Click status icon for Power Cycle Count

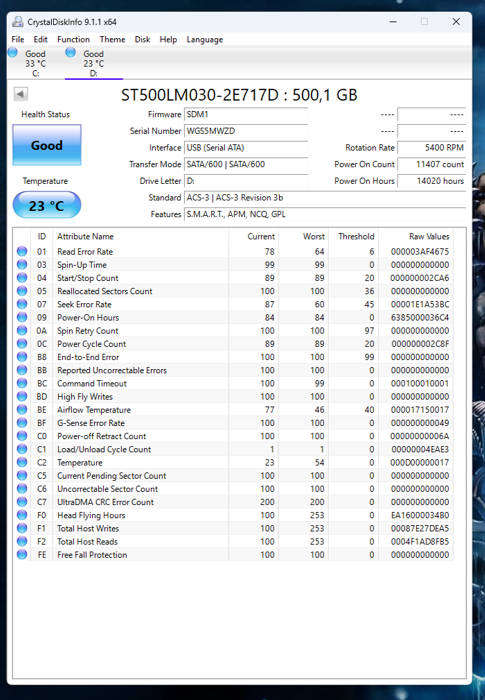pos(21,344)
